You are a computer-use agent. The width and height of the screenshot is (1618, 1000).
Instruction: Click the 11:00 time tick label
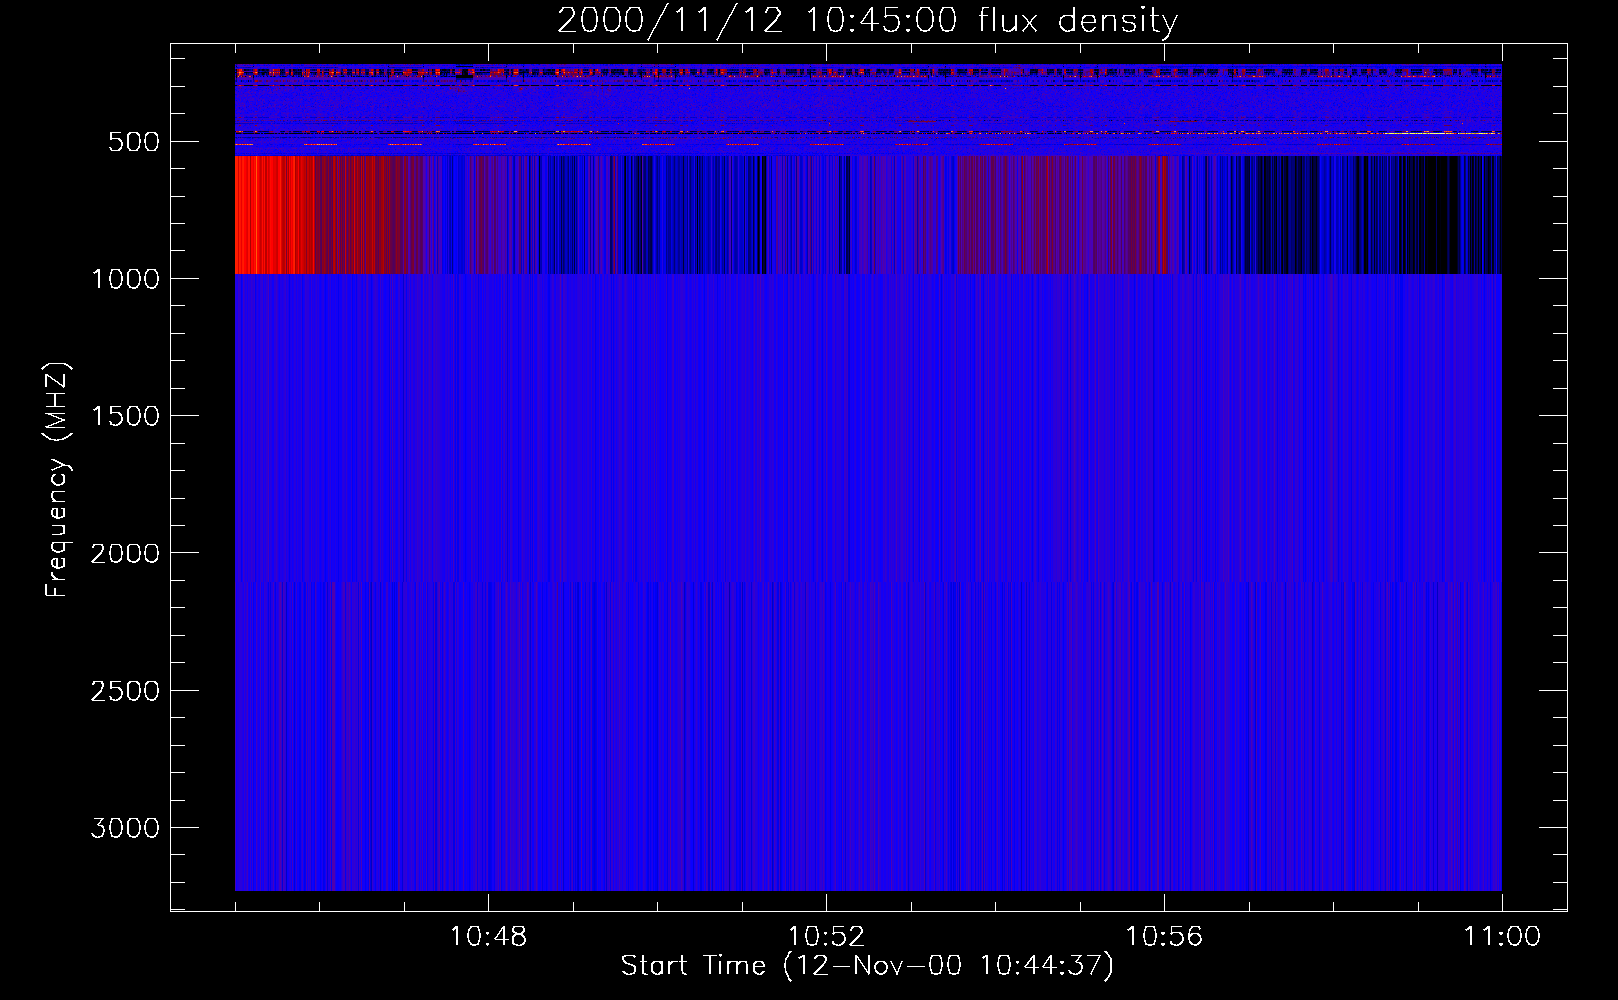(1502, 937)
